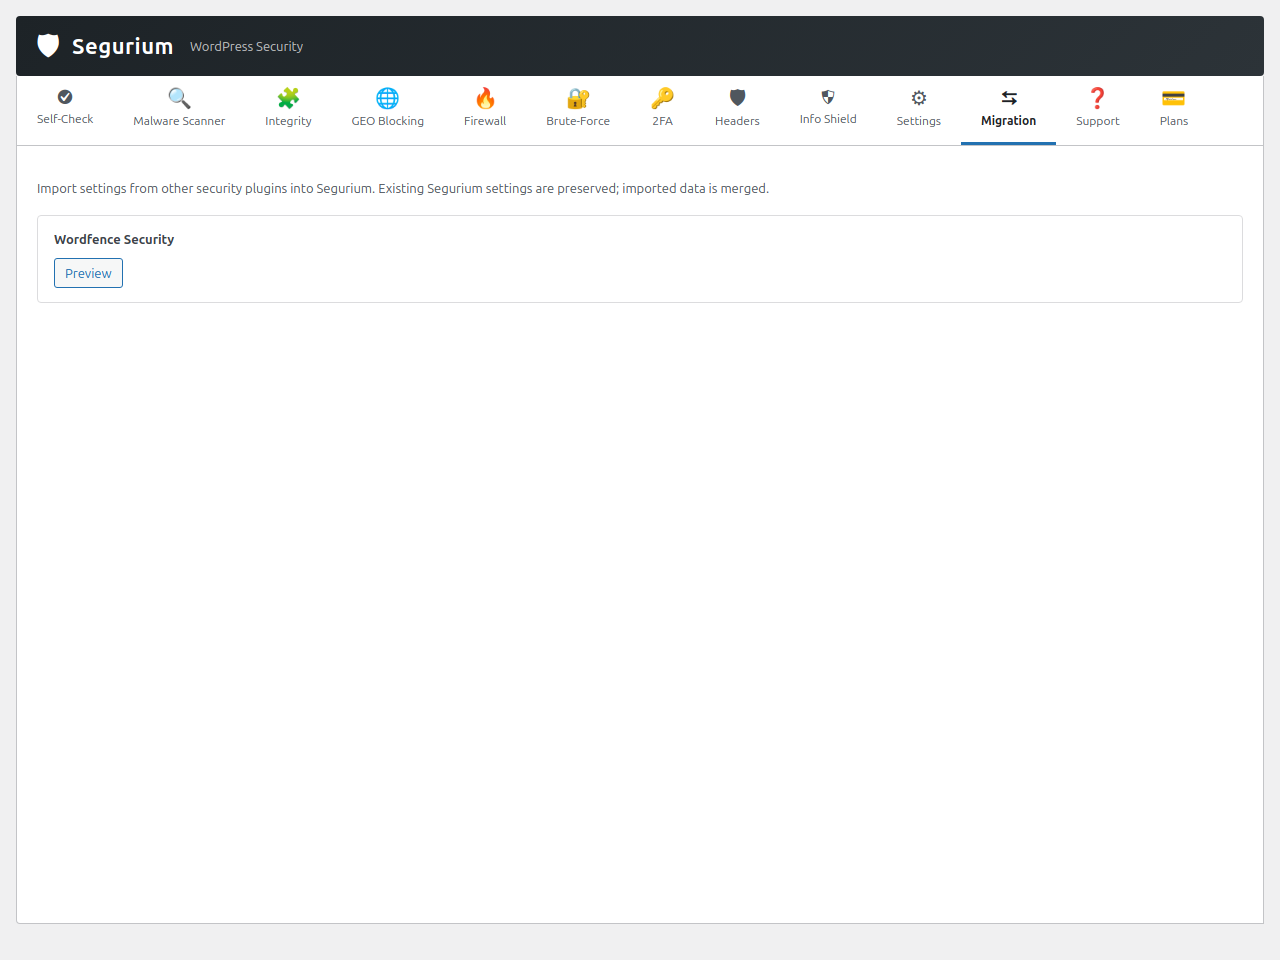Image resolution: width=1280 pixels, height=960 pixels.
Task: Click the Integrity puzzle piece icon
Action: pyautogui.click(x=288, y=98)
